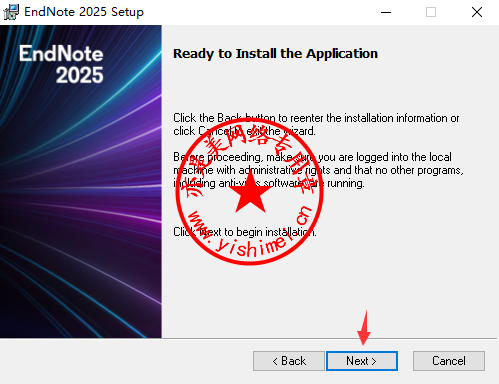Click the sentence about the Back button
The height and width of the screenshot is (384, 499).
click(x=316, y=124)
